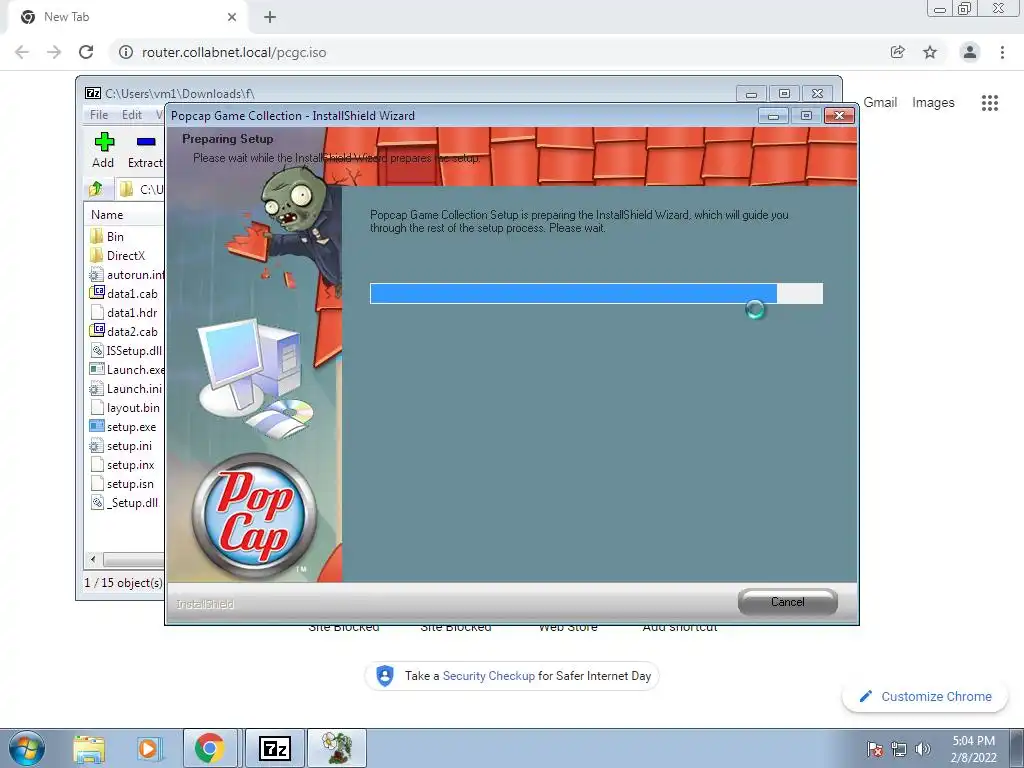The height and width of the screenshot is (768, 1024).
Task: Click the Chrome forward button
Action: point(54,52)
